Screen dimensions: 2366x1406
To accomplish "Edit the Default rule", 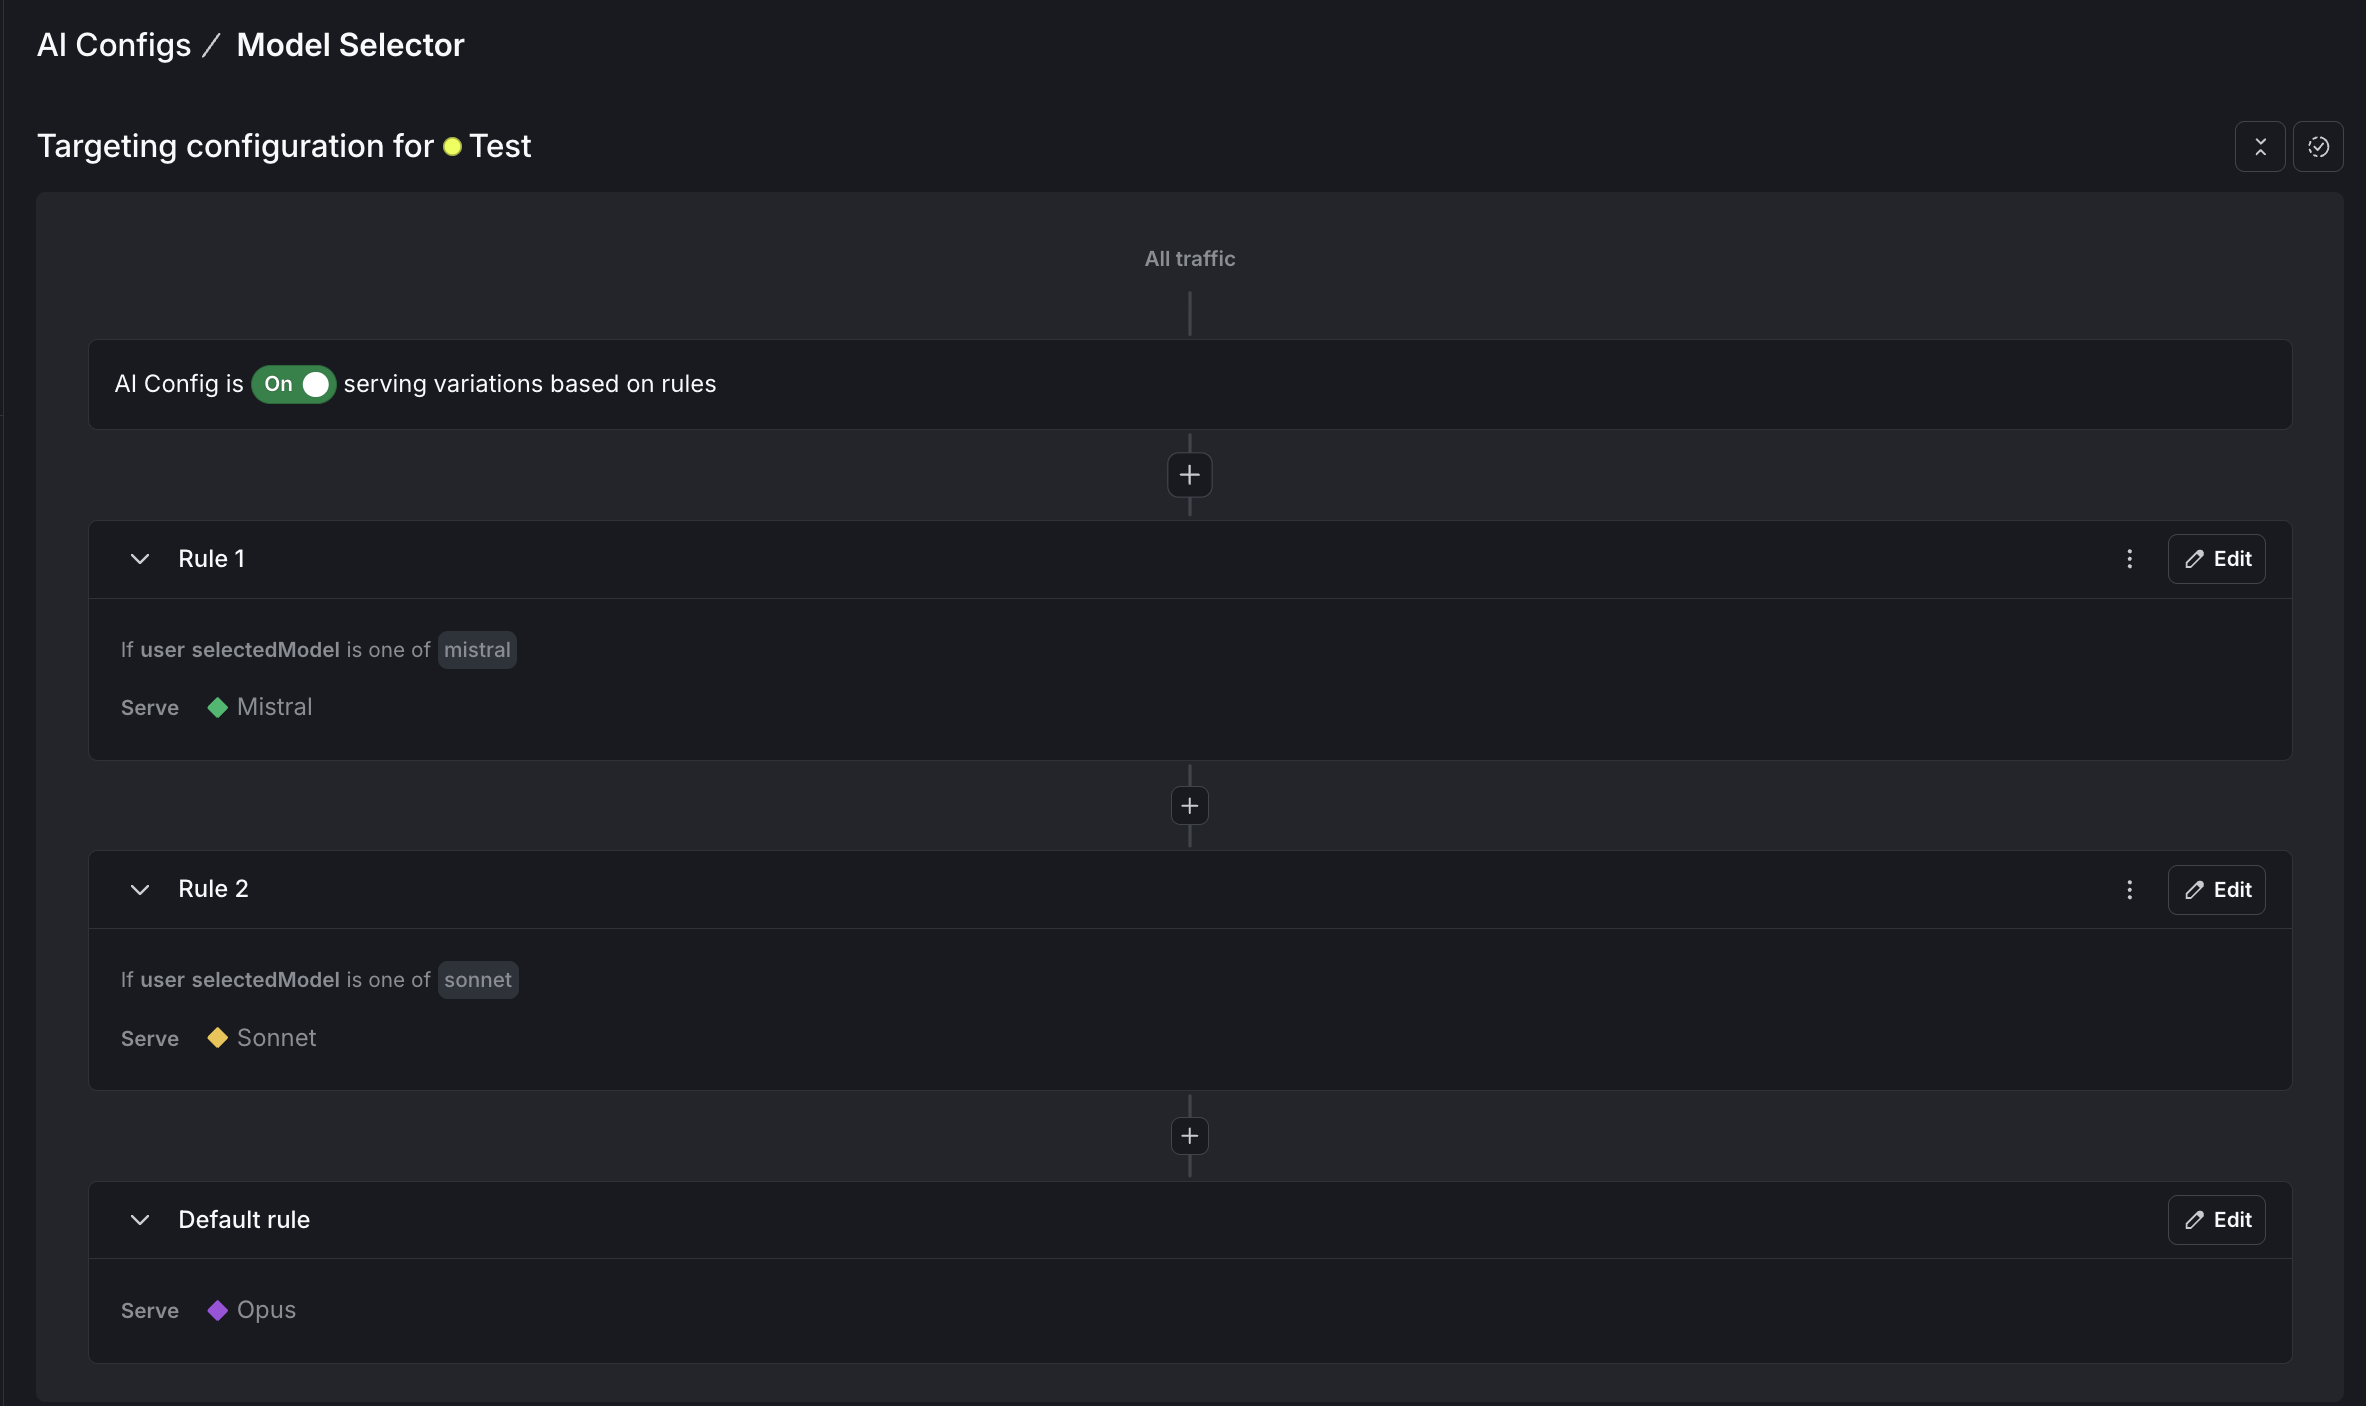I will click(x=2216, y=1220).
